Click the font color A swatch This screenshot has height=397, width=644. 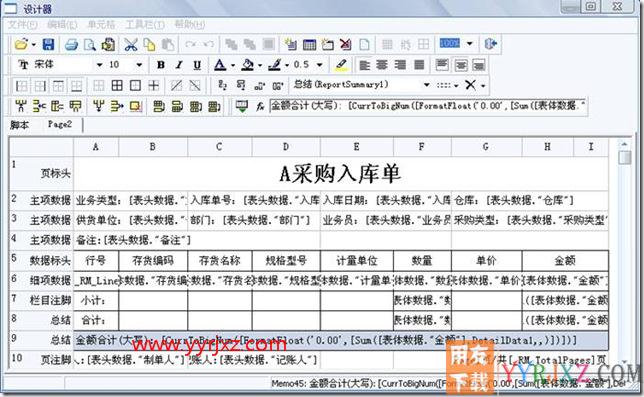pyautogui.click(x=220, y=65)
